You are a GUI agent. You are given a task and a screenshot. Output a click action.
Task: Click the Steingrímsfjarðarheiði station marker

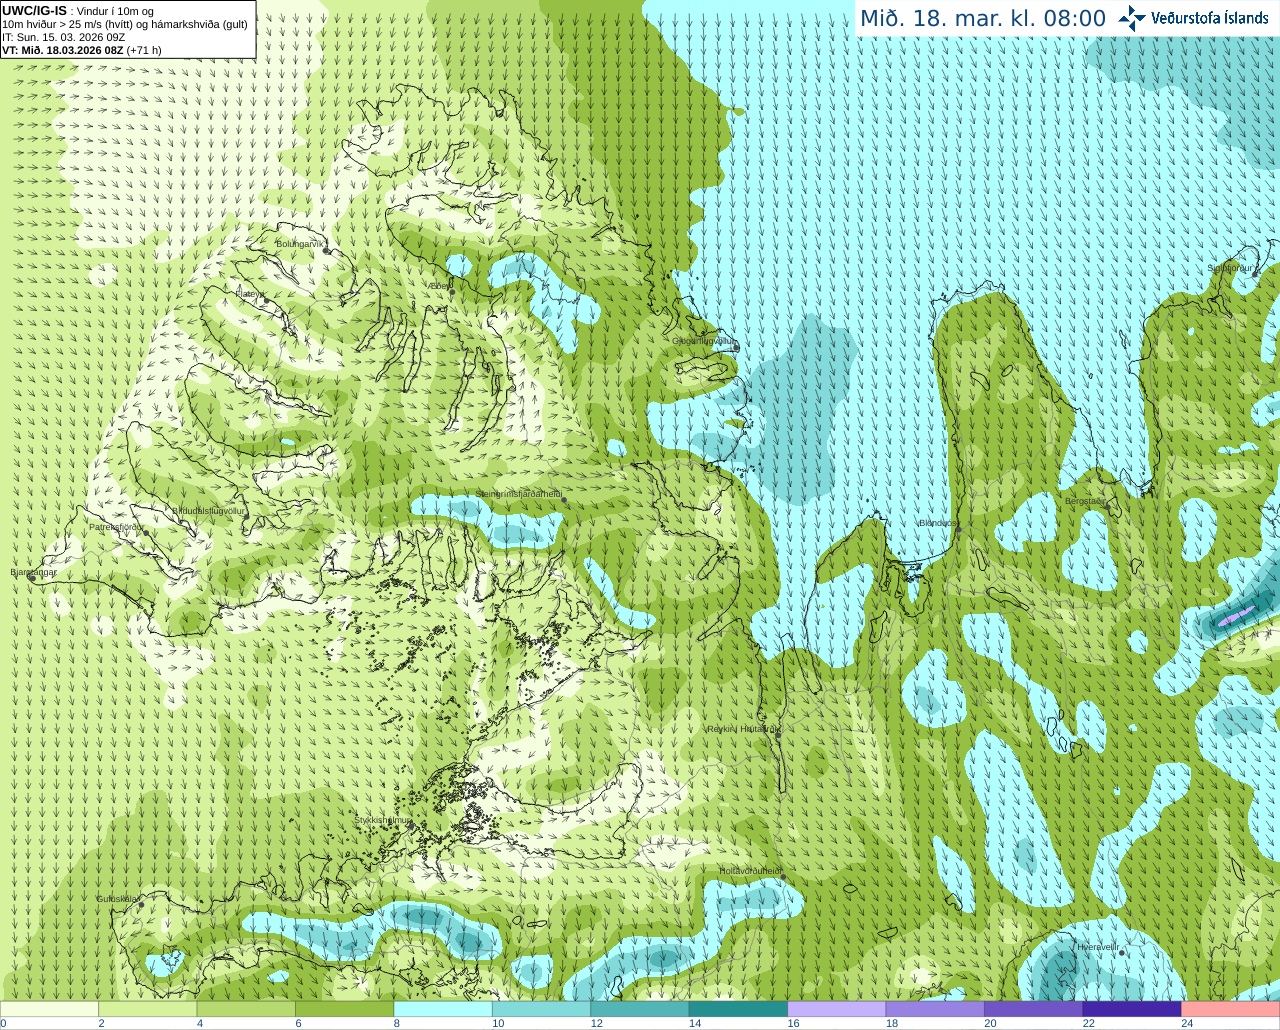[564, 500]
